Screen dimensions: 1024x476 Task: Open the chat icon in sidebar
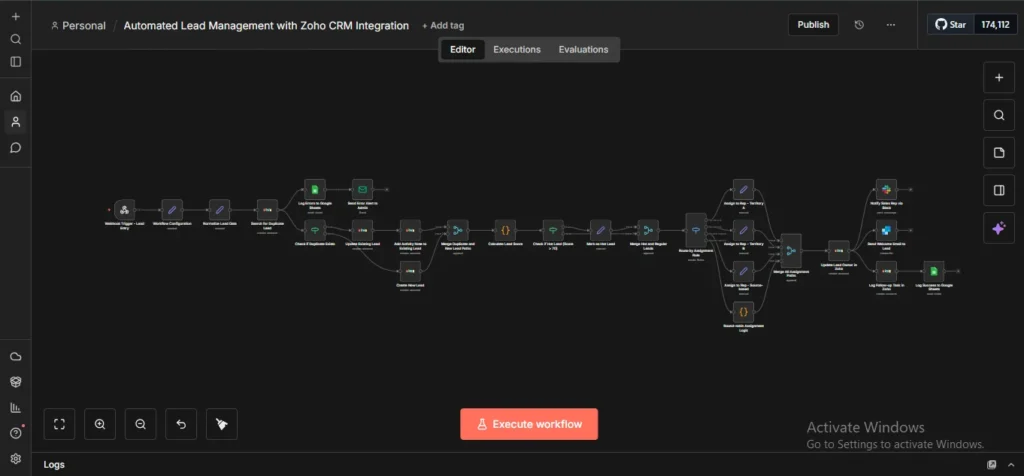click(x=16, y=148)
